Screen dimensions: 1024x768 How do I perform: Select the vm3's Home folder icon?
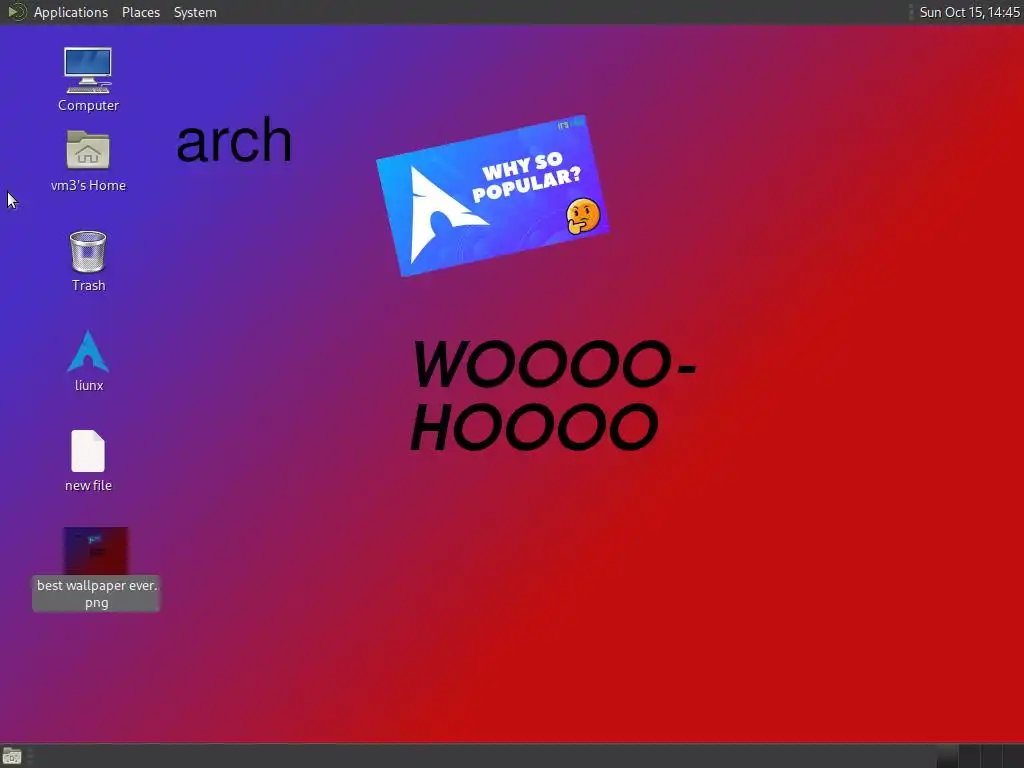point(88,150)
